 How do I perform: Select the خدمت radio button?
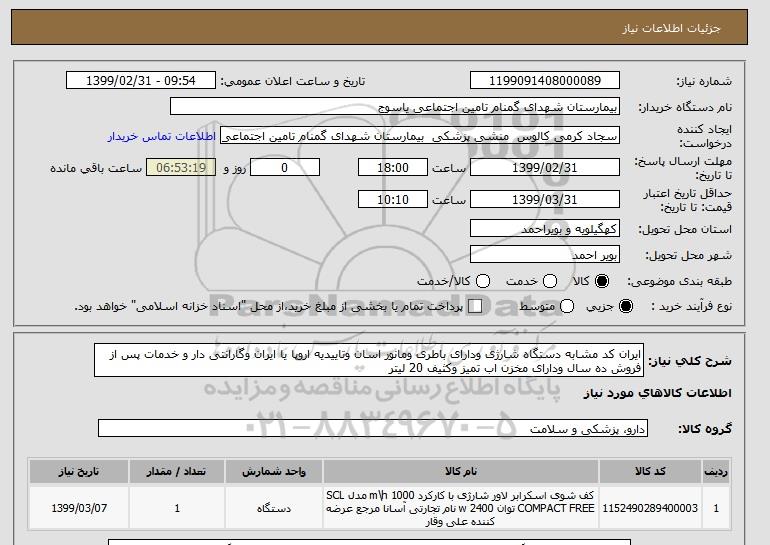coord(550,281)
